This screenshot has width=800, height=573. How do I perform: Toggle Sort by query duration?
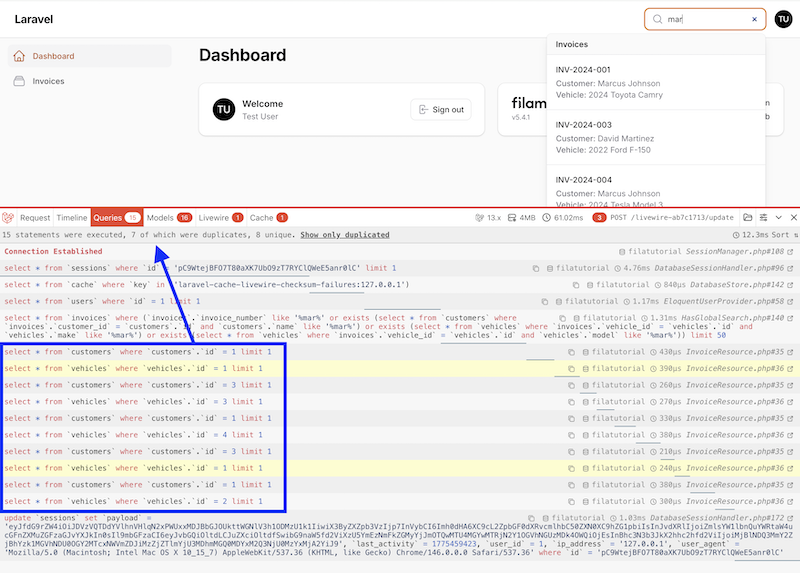tap(784, 235)
